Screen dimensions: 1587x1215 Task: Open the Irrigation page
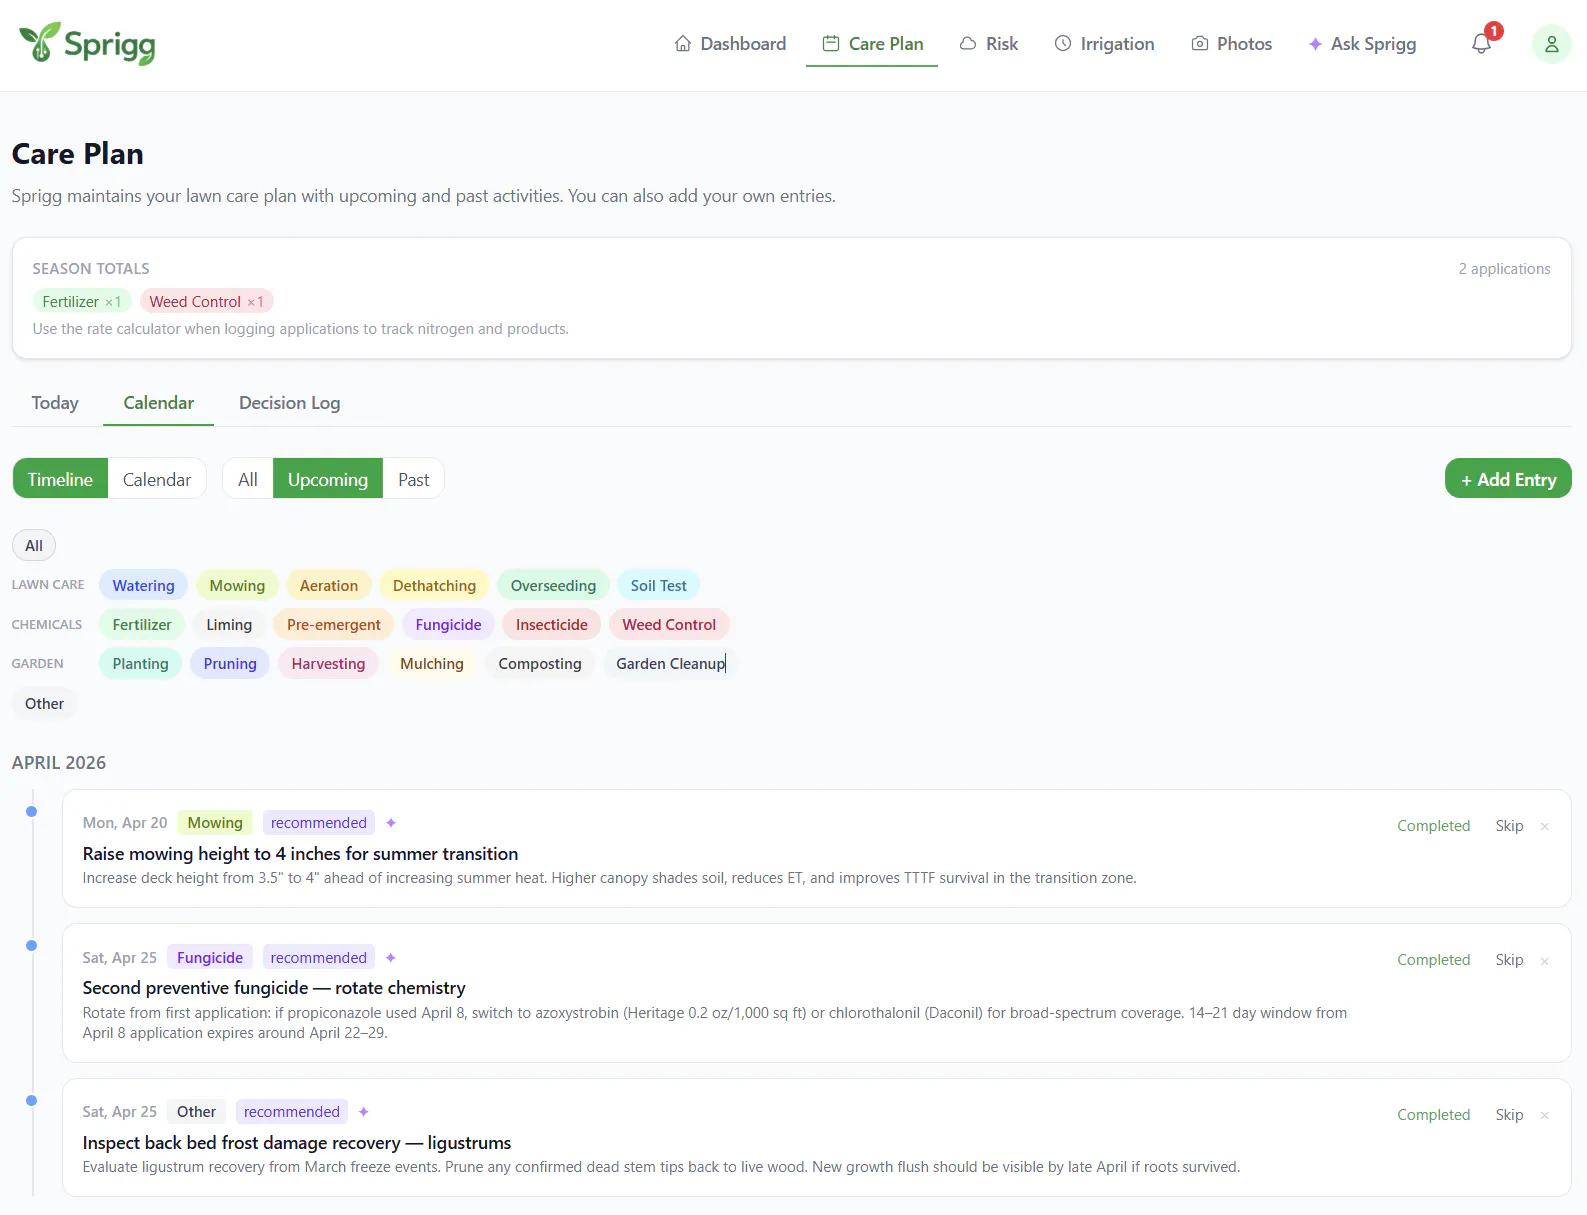click(x=1104, y=44)
